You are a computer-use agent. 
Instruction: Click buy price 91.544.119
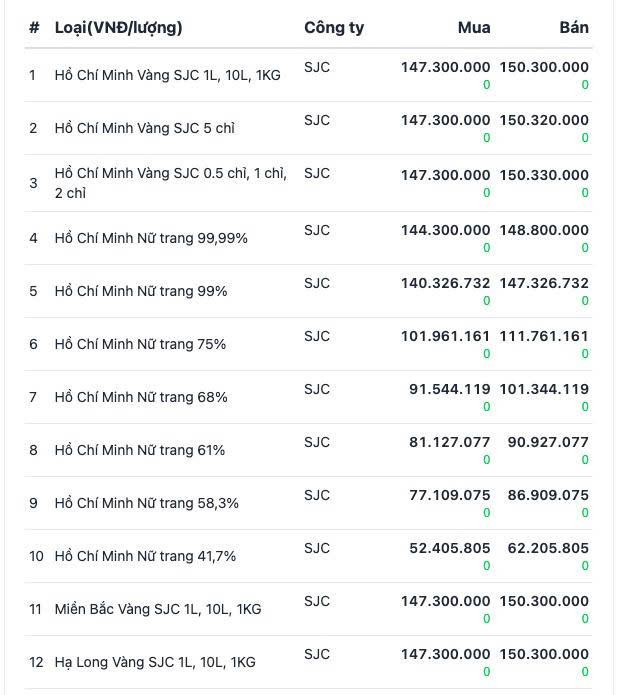tap(450, 389)
